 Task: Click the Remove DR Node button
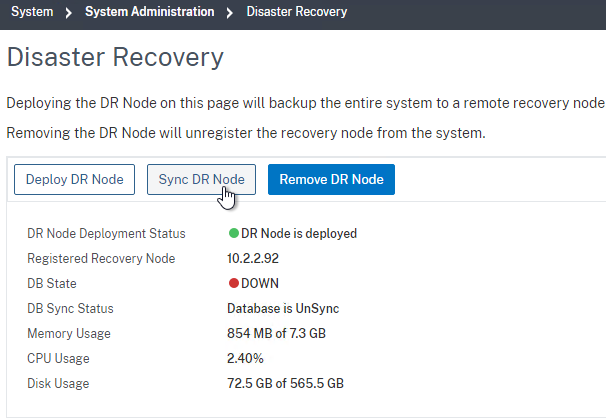[x=331, y=179]
